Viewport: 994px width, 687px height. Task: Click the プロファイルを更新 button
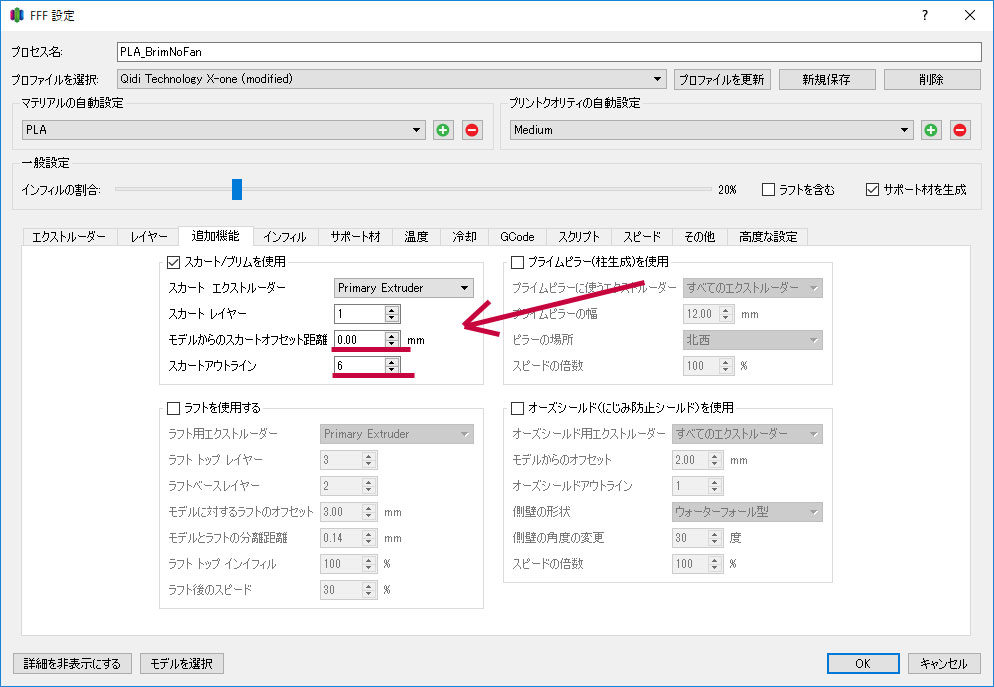pyautogui.click(x=722, y=79)
